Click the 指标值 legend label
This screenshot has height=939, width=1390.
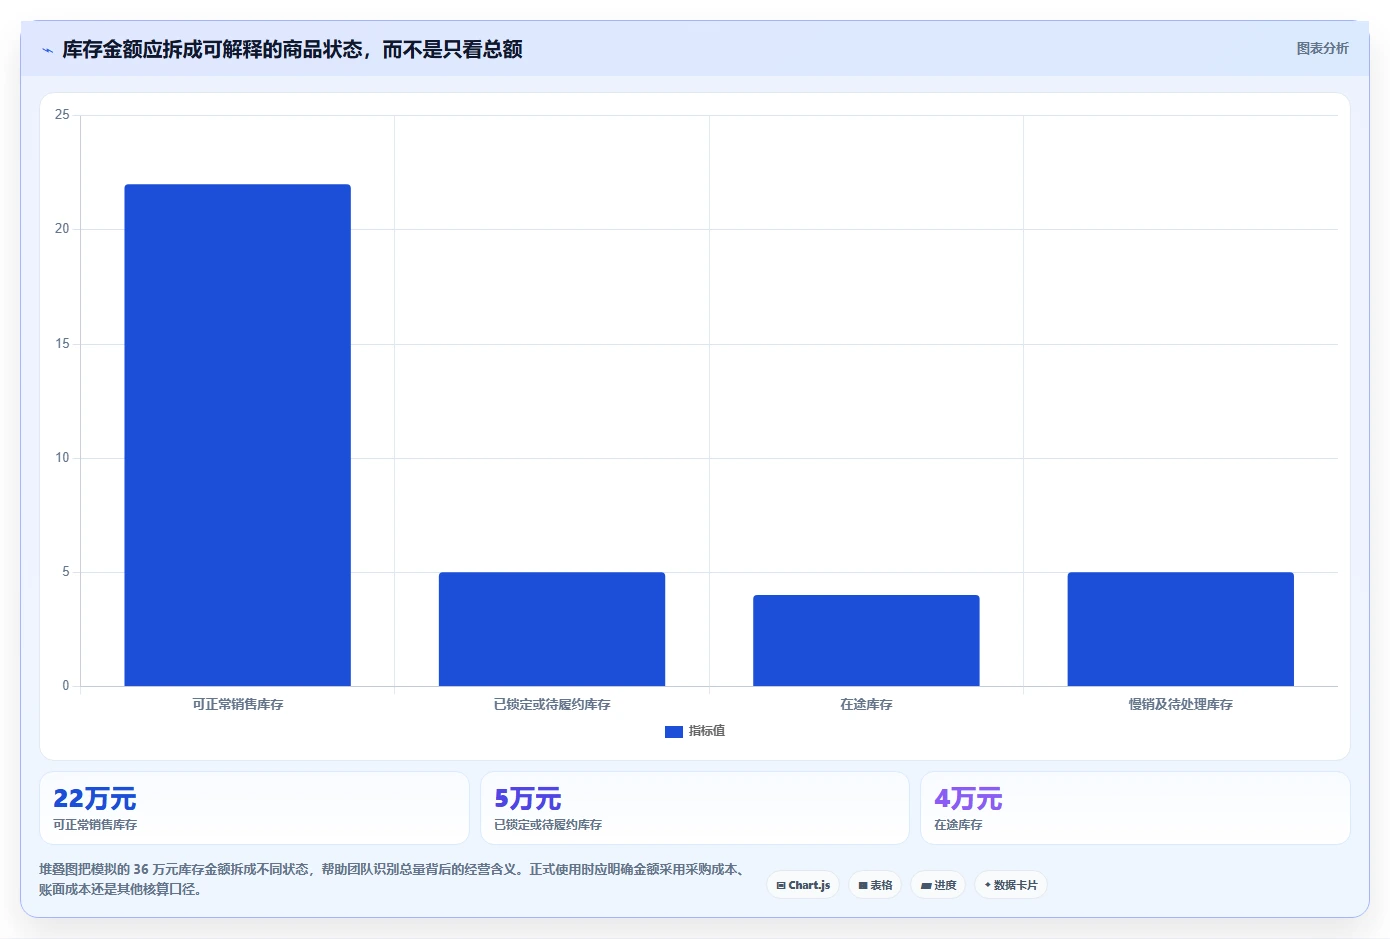pyautogui.click(x=707, y=731)
